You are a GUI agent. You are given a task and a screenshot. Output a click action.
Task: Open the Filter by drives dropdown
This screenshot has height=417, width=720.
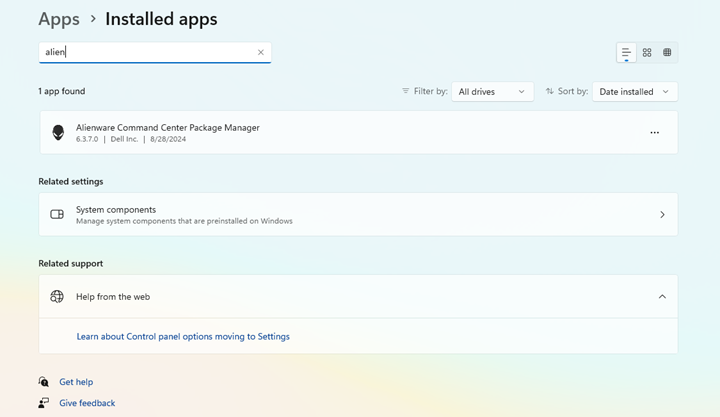pyautogui.click(x=492, y=92)
